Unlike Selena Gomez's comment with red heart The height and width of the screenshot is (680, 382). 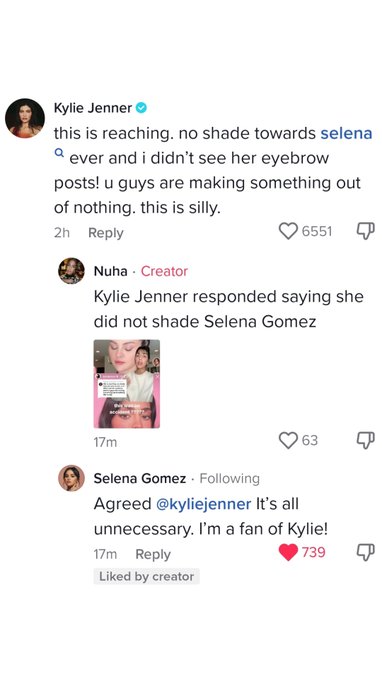[x=288, y=552]
